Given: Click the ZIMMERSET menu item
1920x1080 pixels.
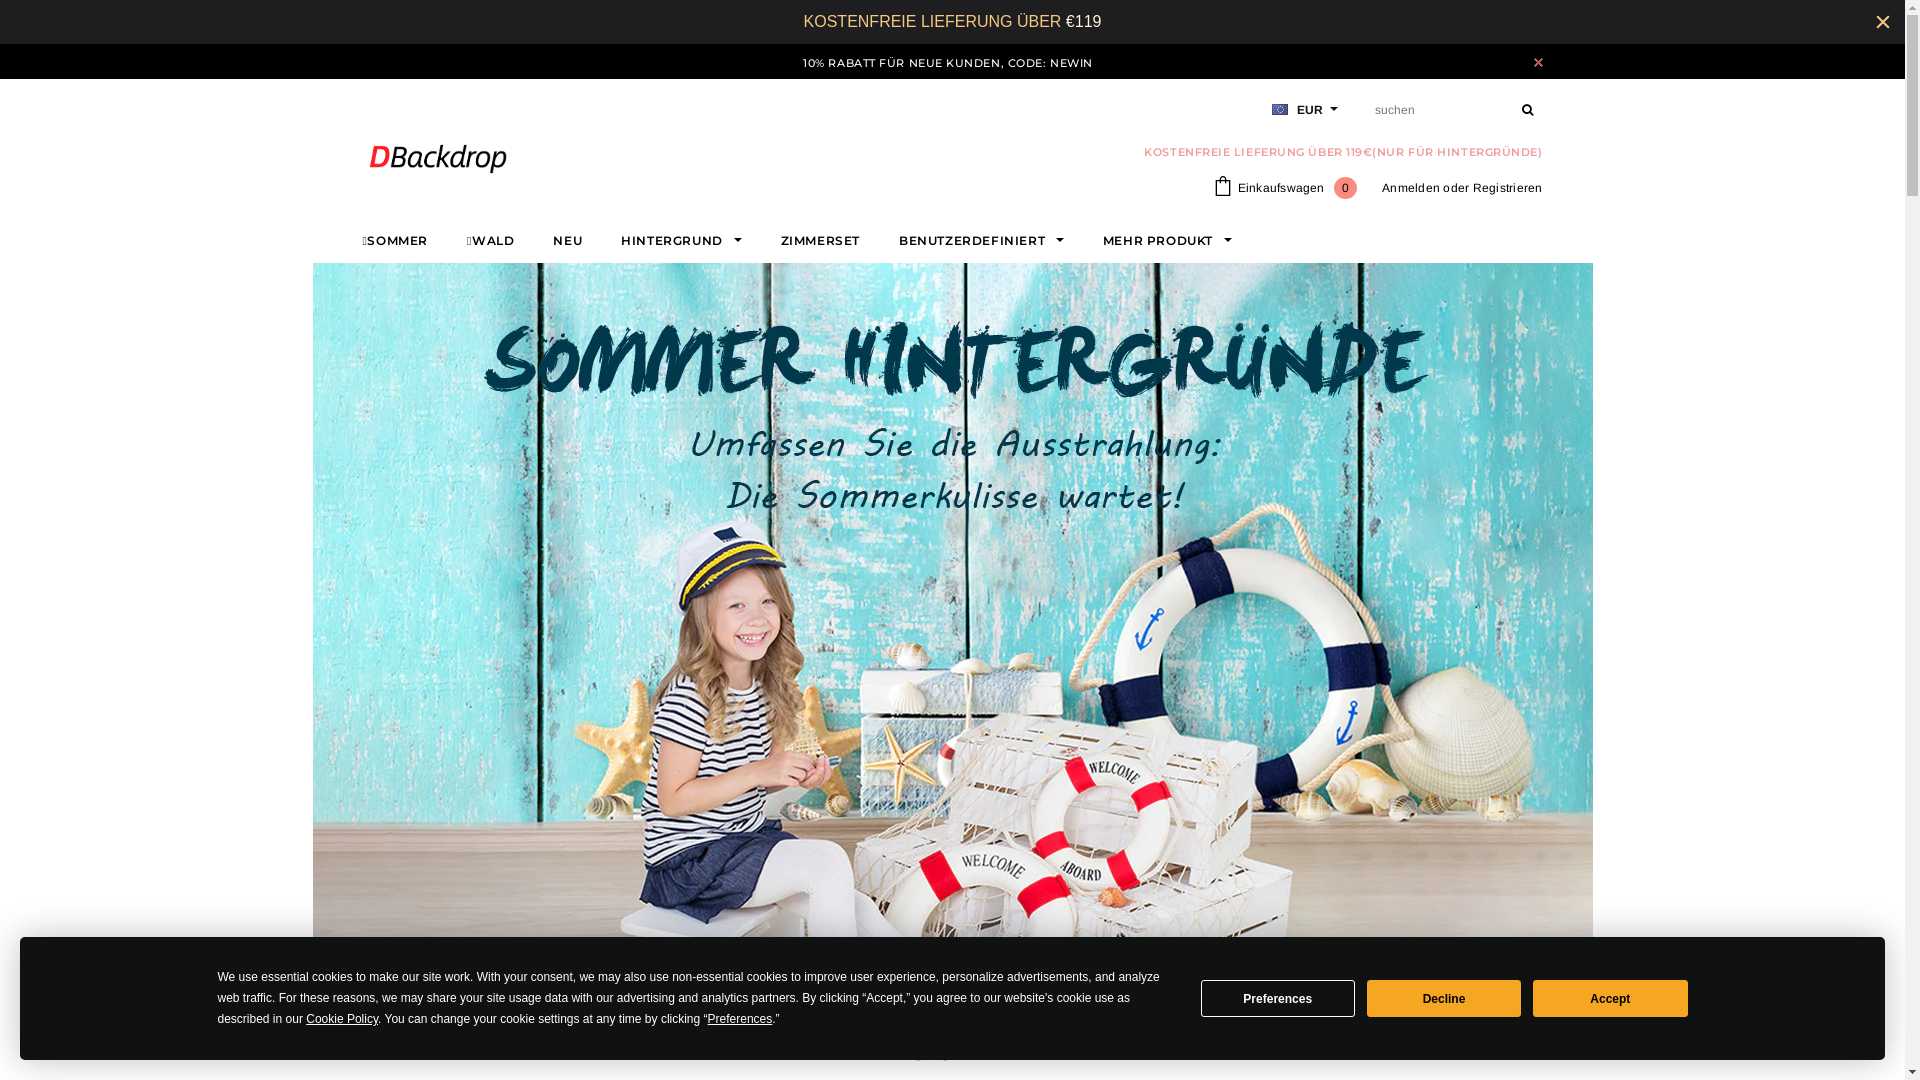Looking at the screenshot, I should [x=820, y=240].
